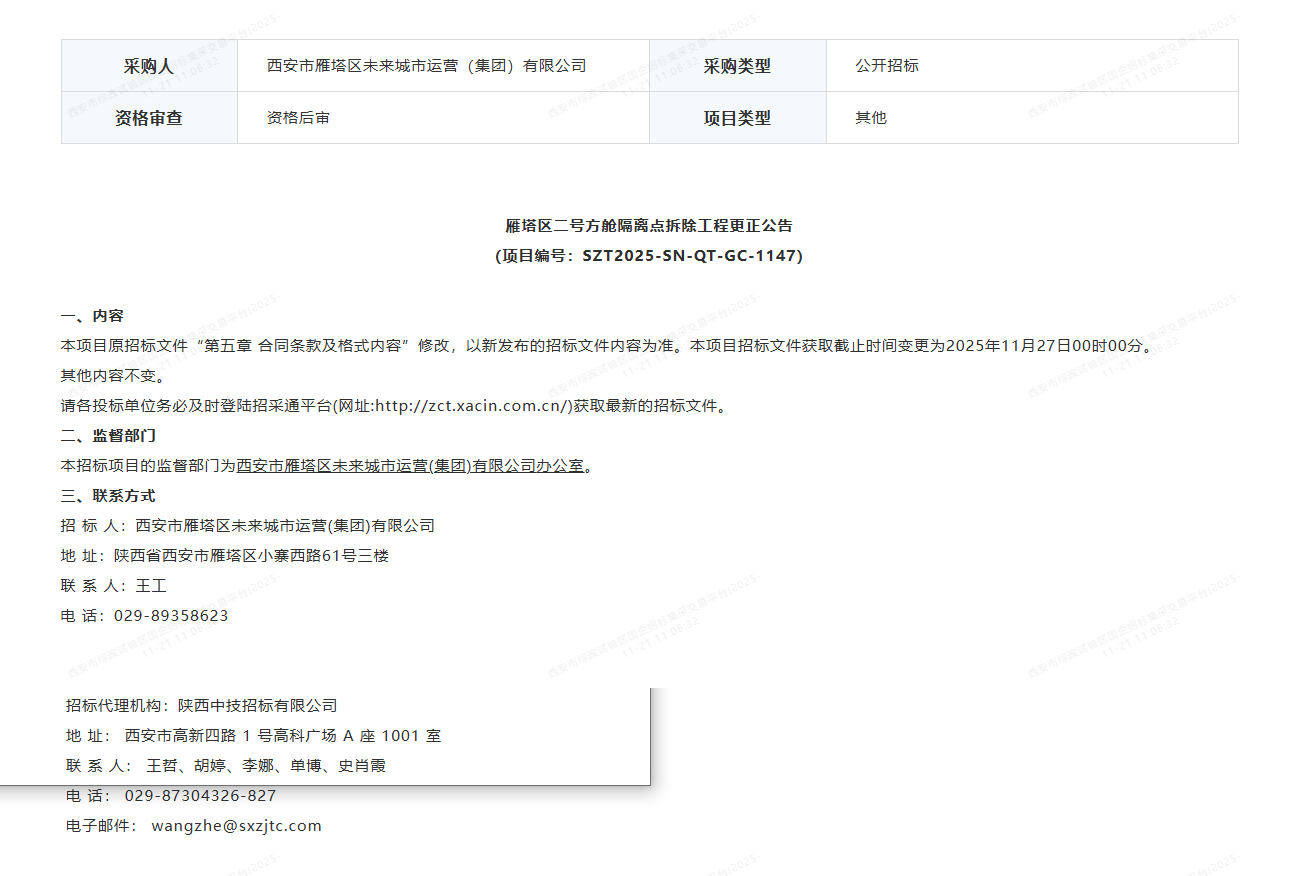This screenshot has width=1298, height=876.
Task: Click the underlined supervising department office text
Action: click(x=410, y=466)
